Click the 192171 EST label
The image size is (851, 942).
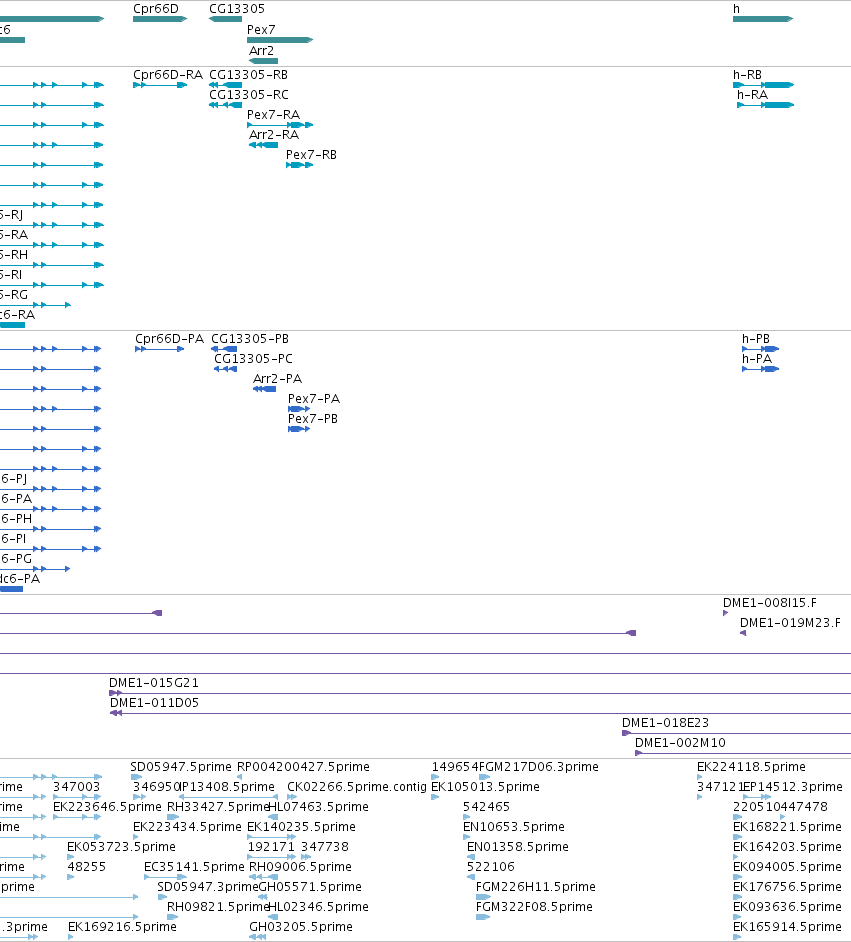271,846
